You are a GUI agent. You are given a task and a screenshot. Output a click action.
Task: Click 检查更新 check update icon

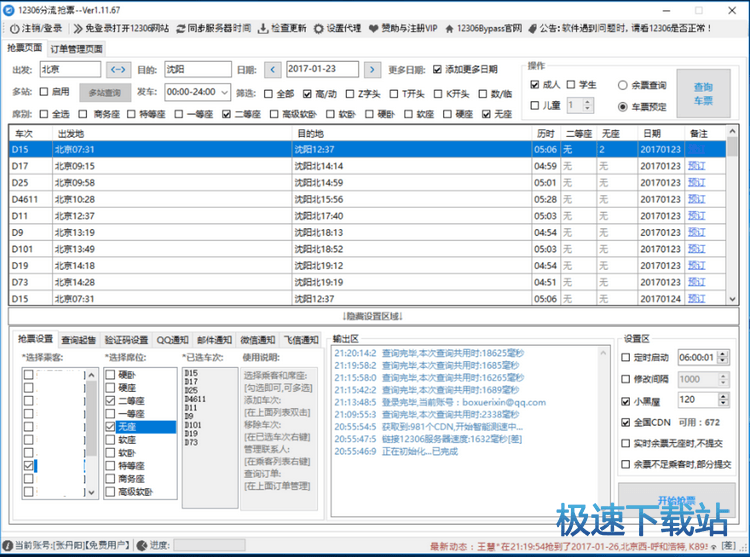[262, 29]
